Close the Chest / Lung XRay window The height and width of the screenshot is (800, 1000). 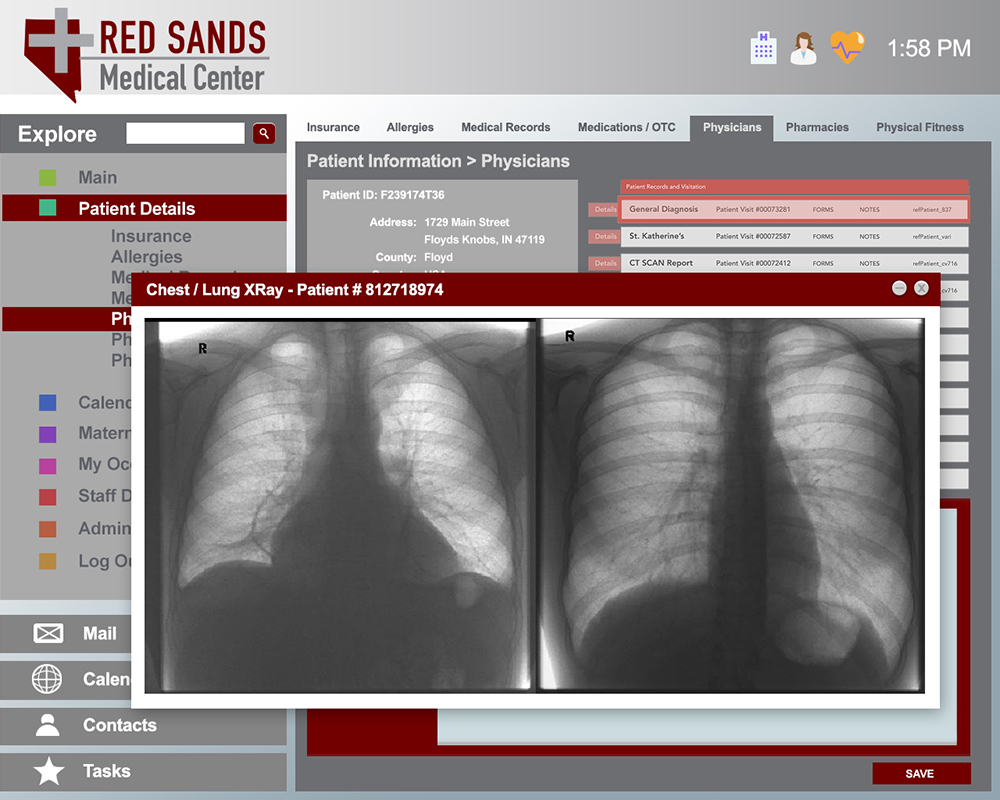(x=921, y=288)
